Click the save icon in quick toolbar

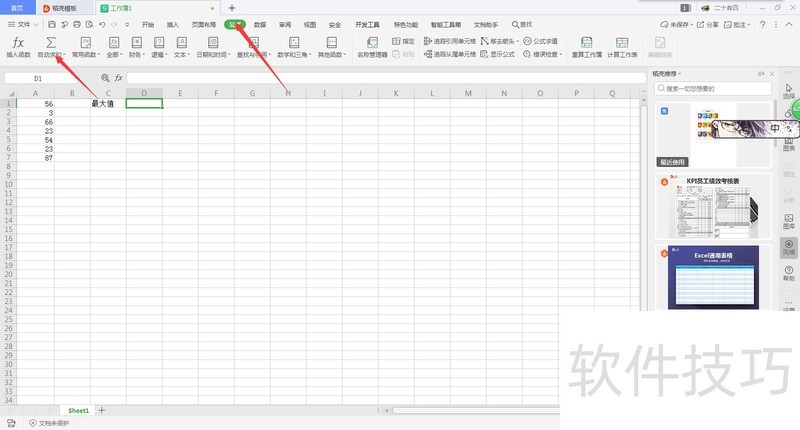click(x=52, y=24)
